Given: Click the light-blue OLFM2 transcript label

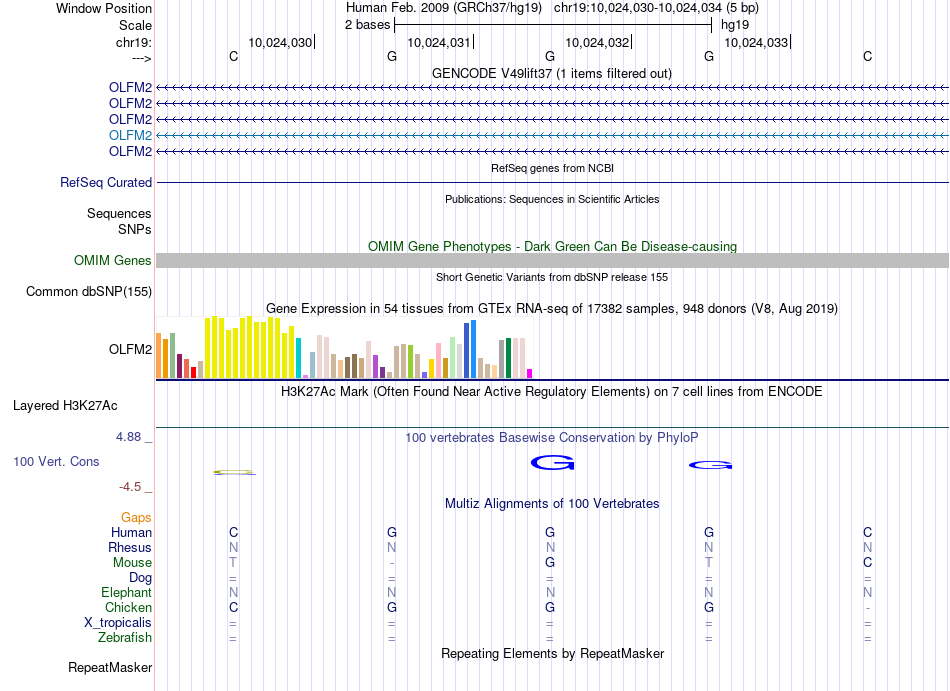Looking at the screenshot, I should click(130, 135).
